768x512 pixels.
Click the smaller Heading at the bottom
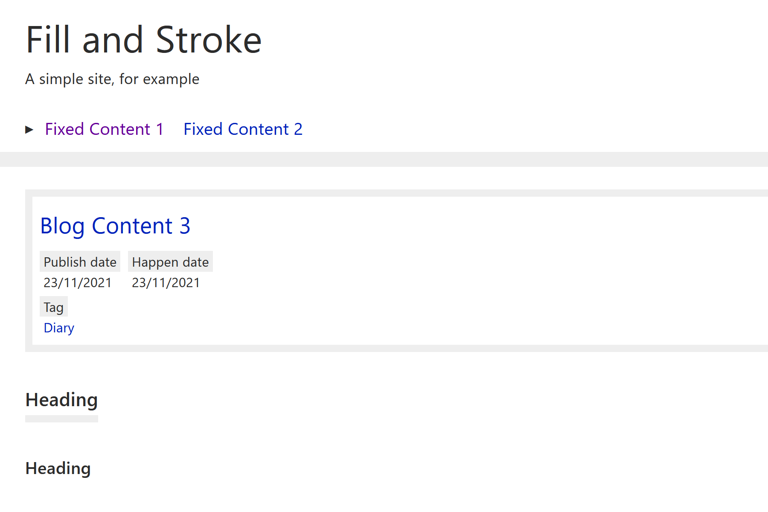pyautogui.click(x=58, y=468)
